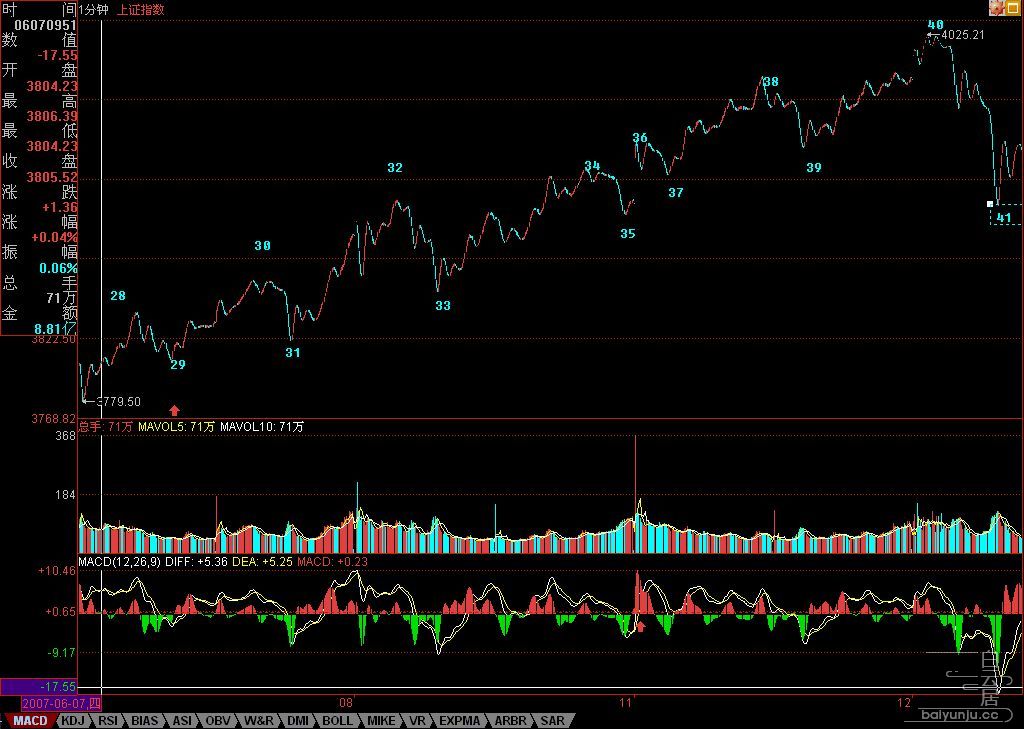This screenshot has height=729, width=1024.
Task: Click the red arrow marker in MACD panel
Action: click(x=641, y=627)
